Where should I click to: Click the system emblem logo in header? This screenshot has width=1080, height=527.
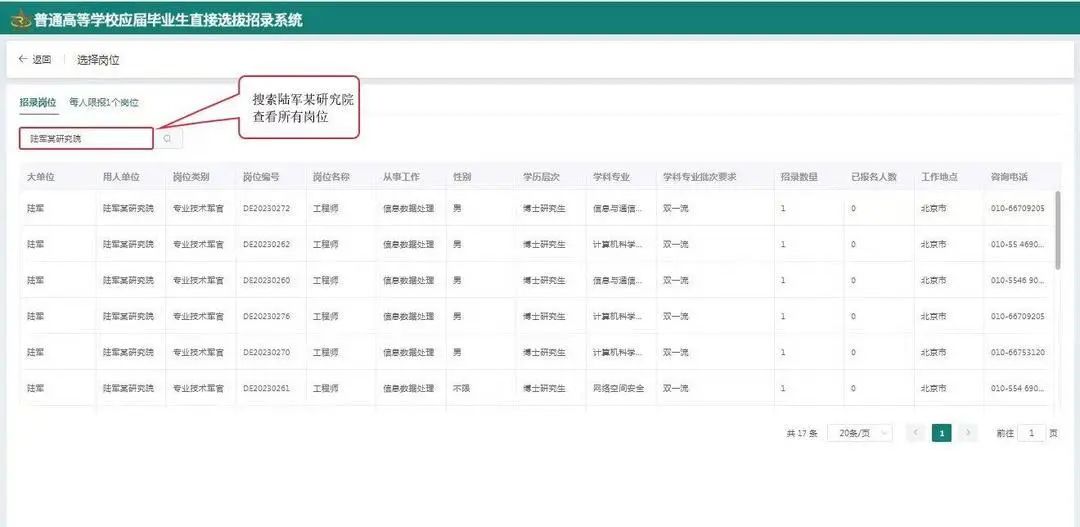coord(20,19)
